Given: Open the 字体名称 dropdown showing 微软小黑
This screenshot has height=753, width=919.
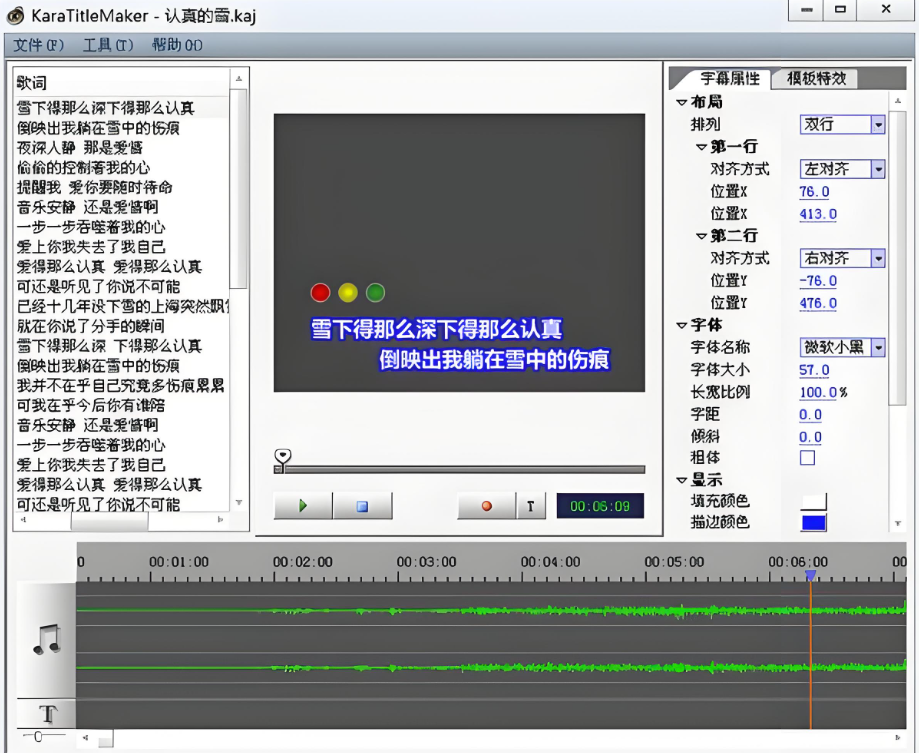Looking at the screenshot, I should point(842,347).
